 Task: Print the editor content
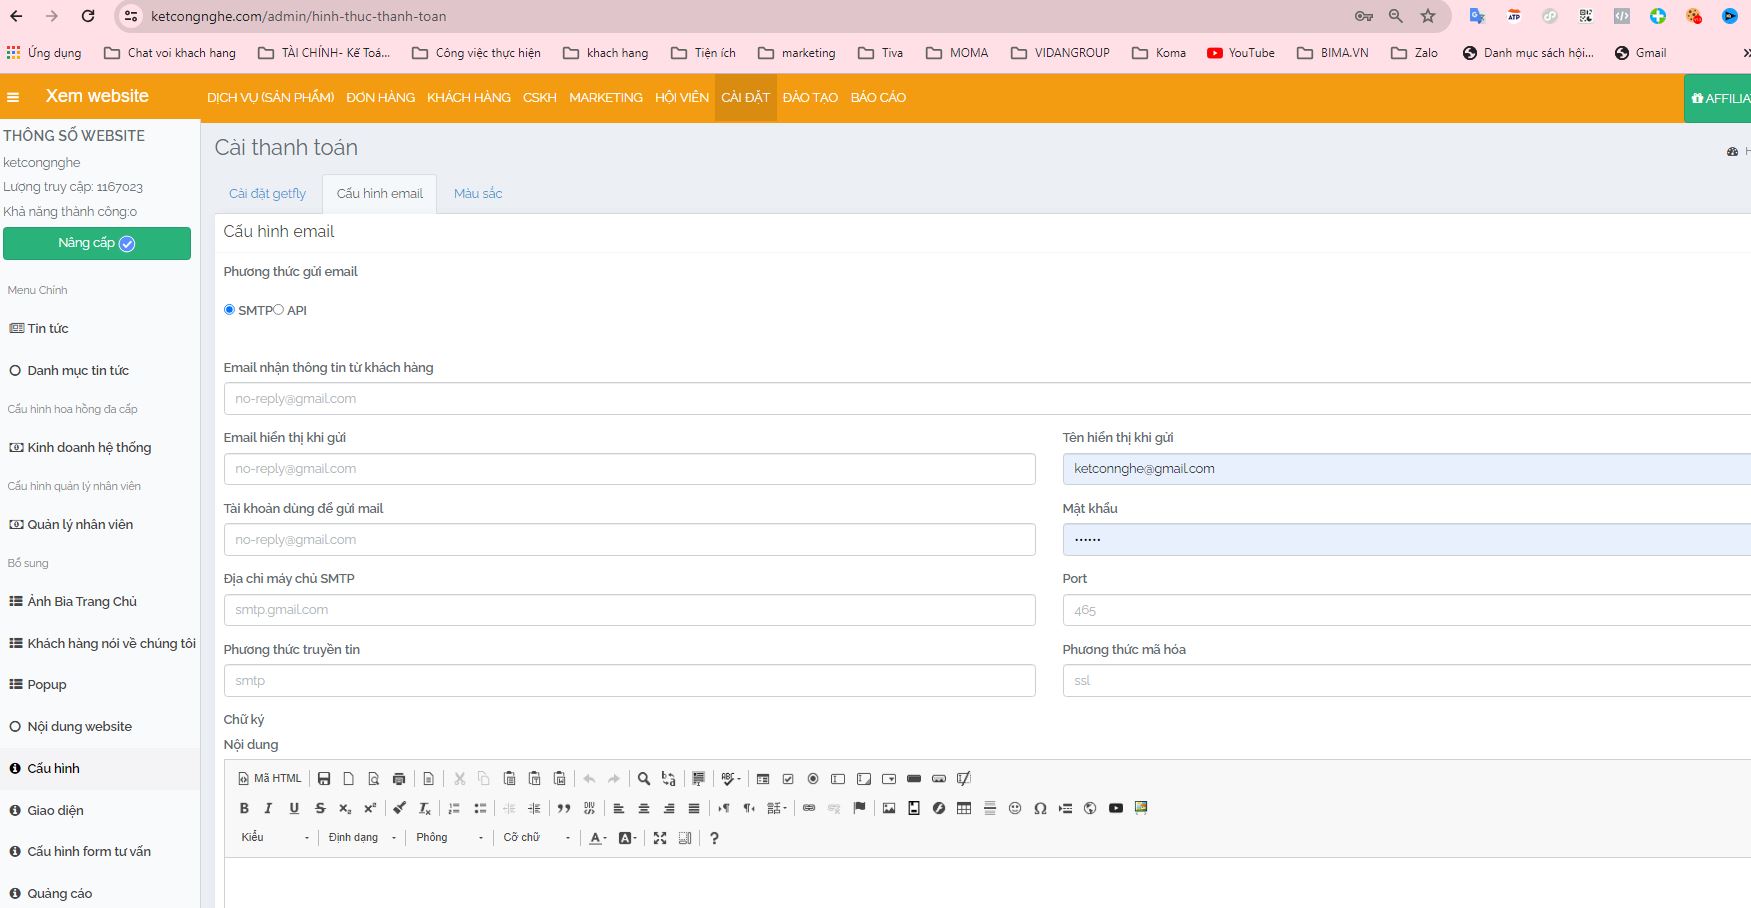(399, 779)
